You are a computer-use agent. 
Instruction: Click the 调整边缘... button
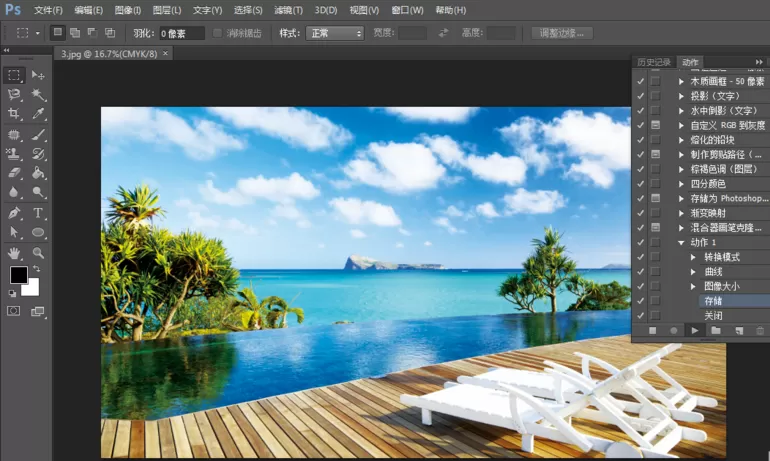(562, 33)
